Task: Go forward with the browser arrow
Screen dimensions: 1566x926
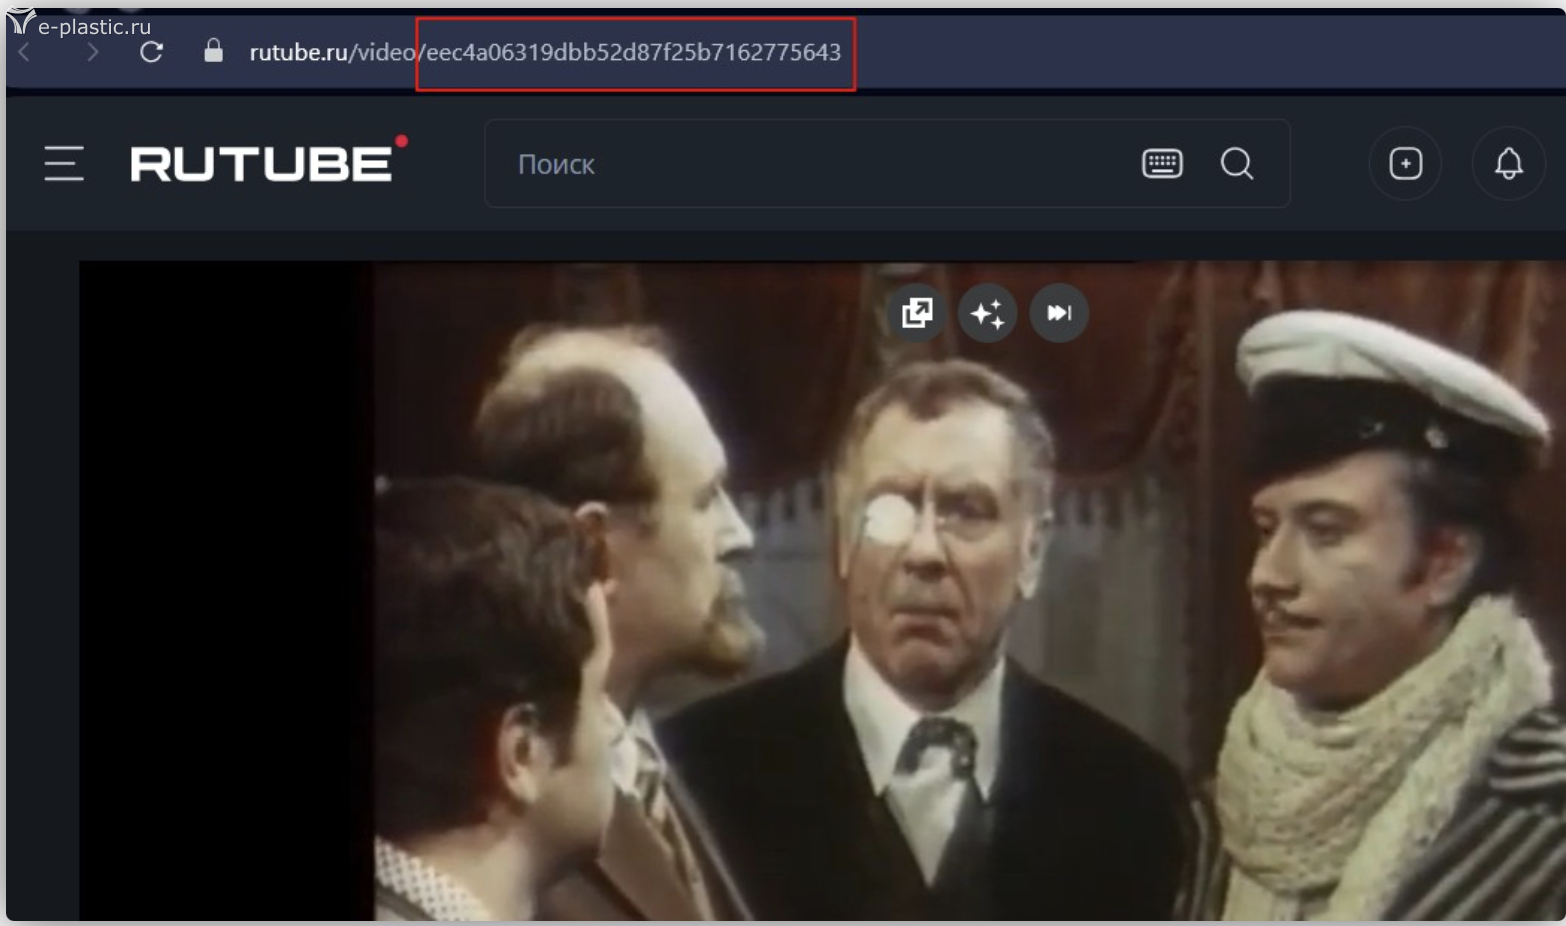Action: [93, 52]
